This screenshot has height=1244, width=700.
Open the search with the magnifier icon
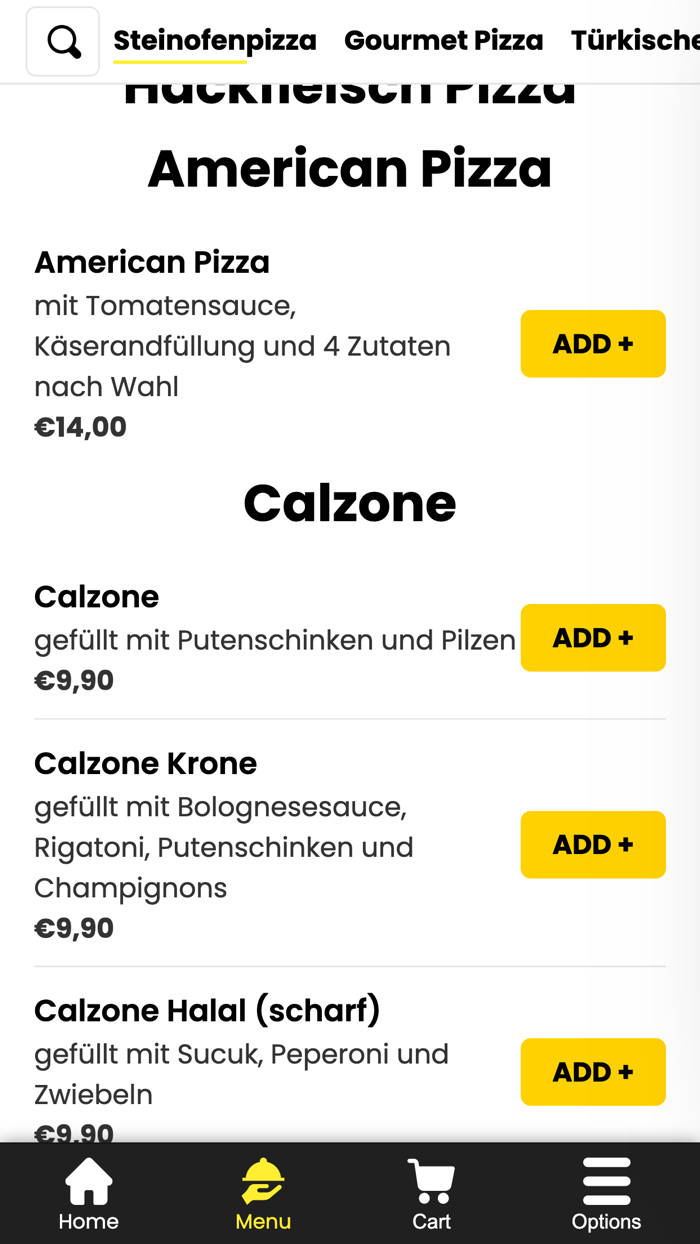click(62, 40)
